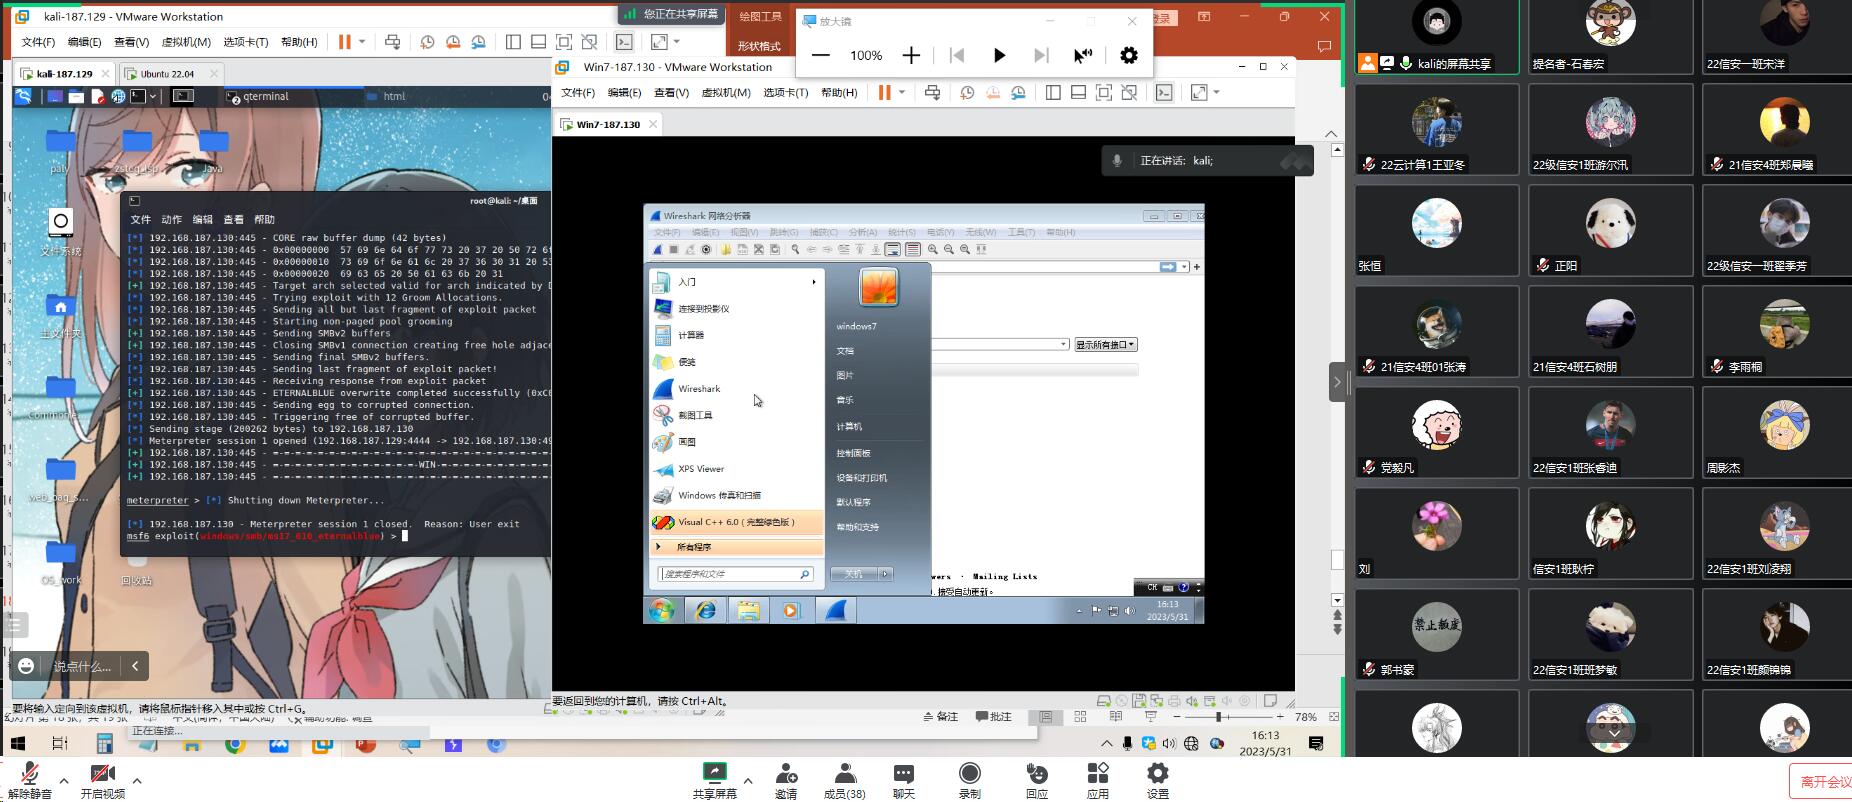Click Magnifier read-from-cursor icon
The height and width of the screenshot is (802, 1852).
(x=1083, y=55)
